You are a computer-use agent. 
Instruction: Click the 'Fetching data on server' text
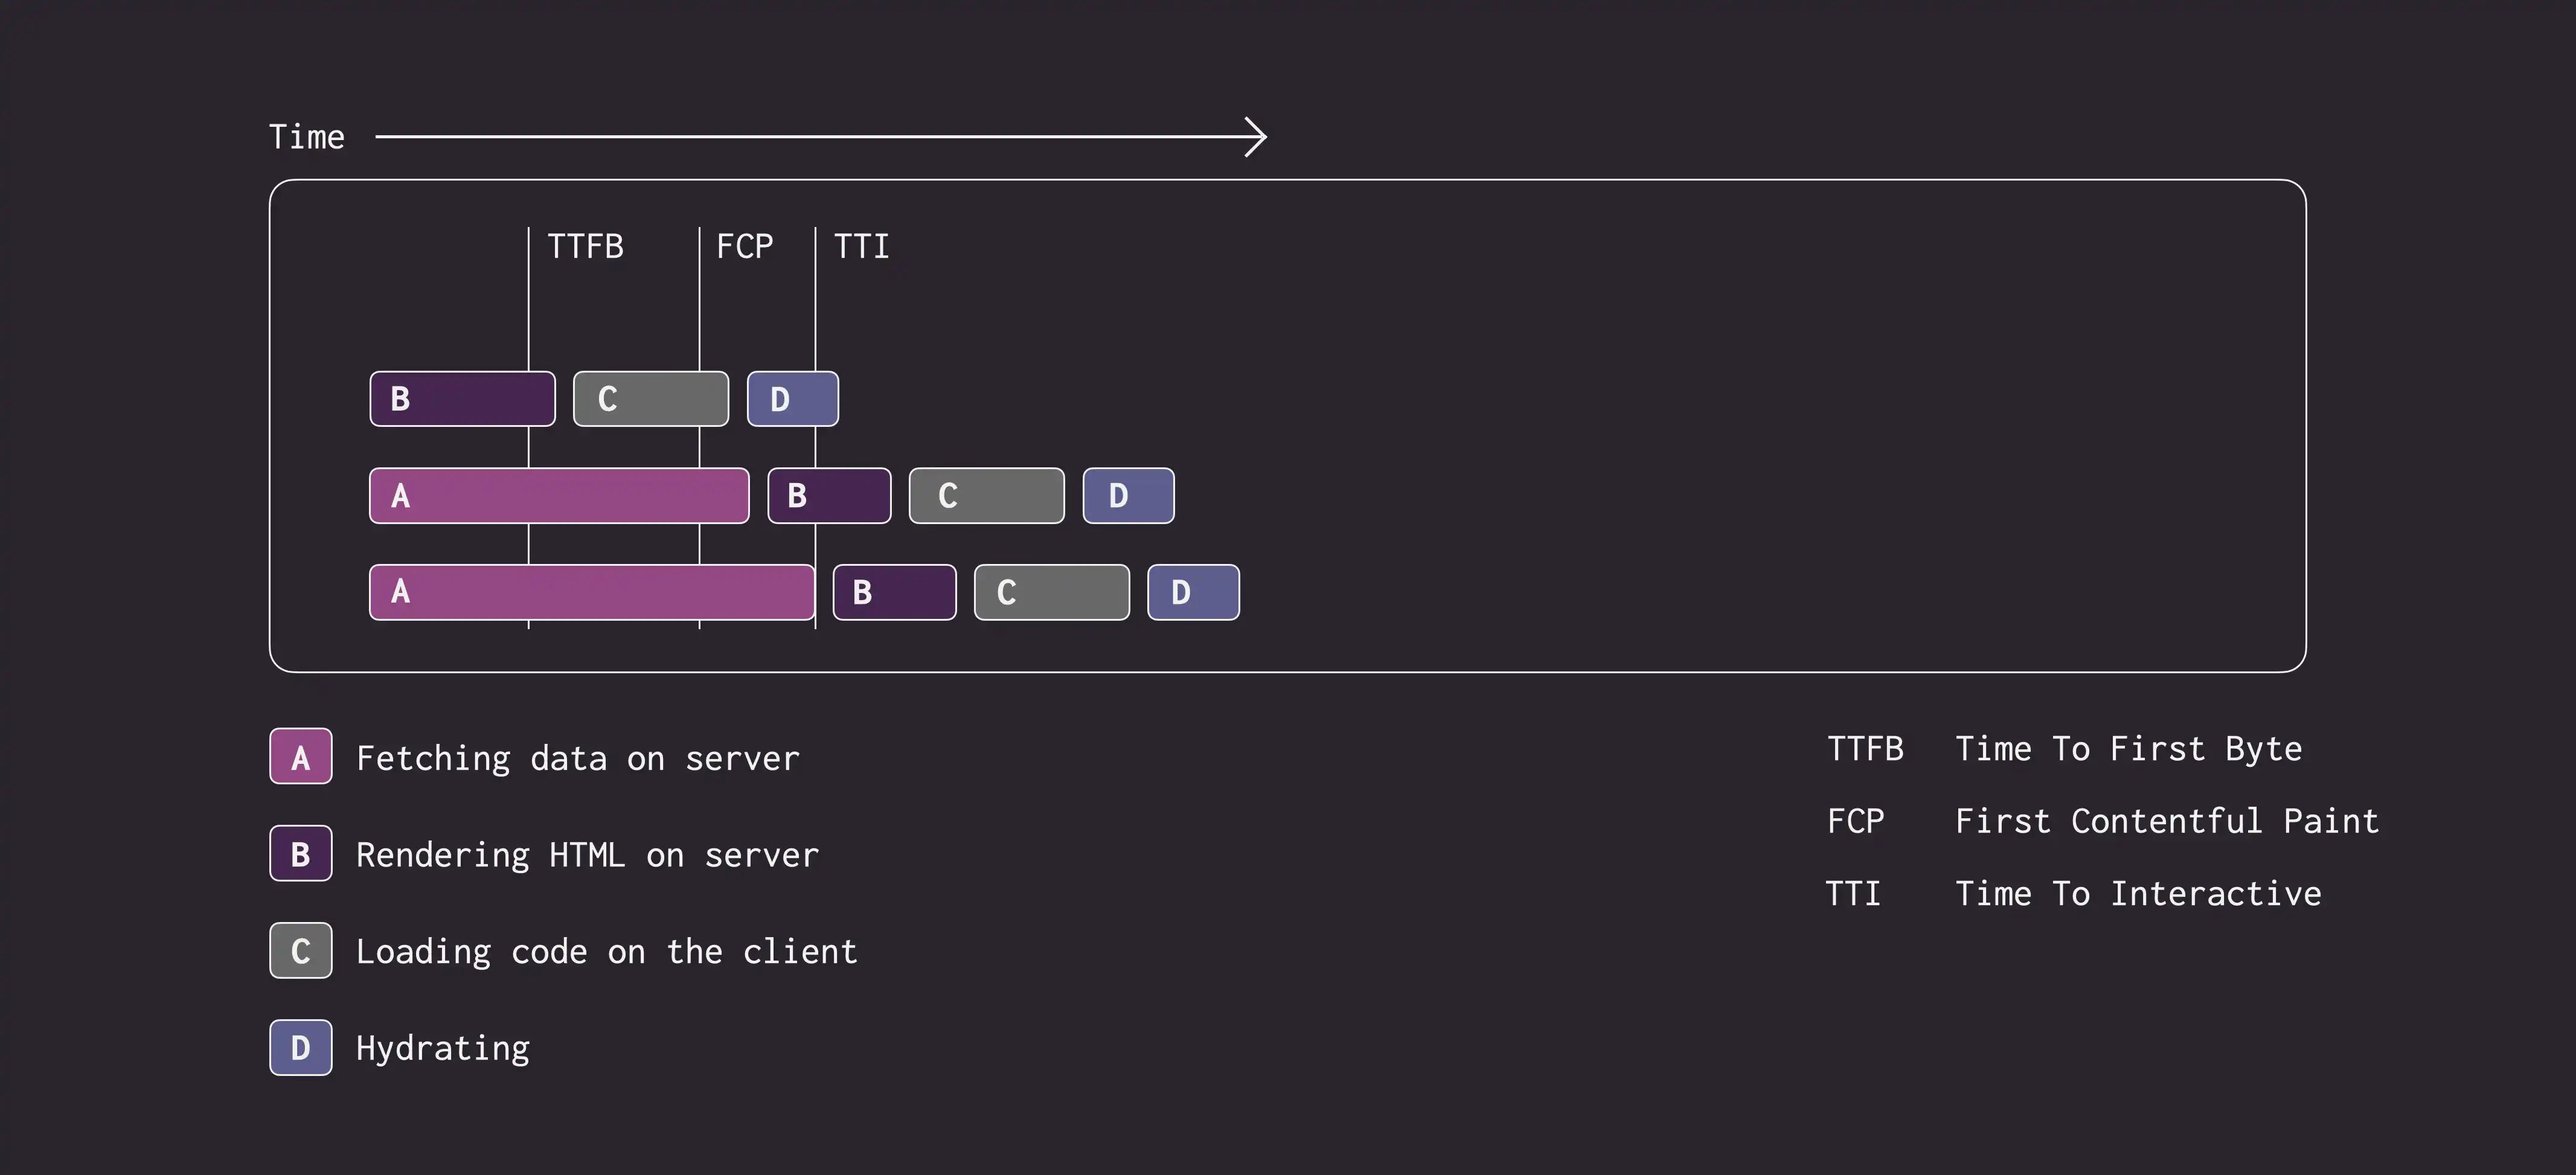(578, 759)
